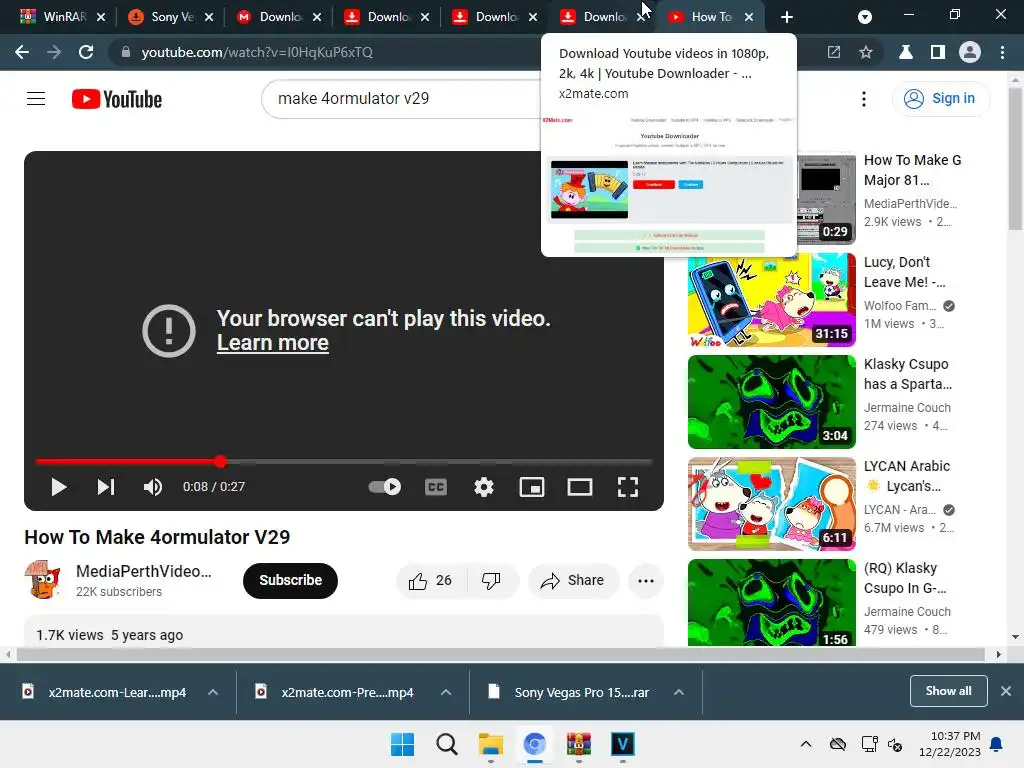Click the vertical page scrollbar
1024x768 pixels.
[1015, 160]
